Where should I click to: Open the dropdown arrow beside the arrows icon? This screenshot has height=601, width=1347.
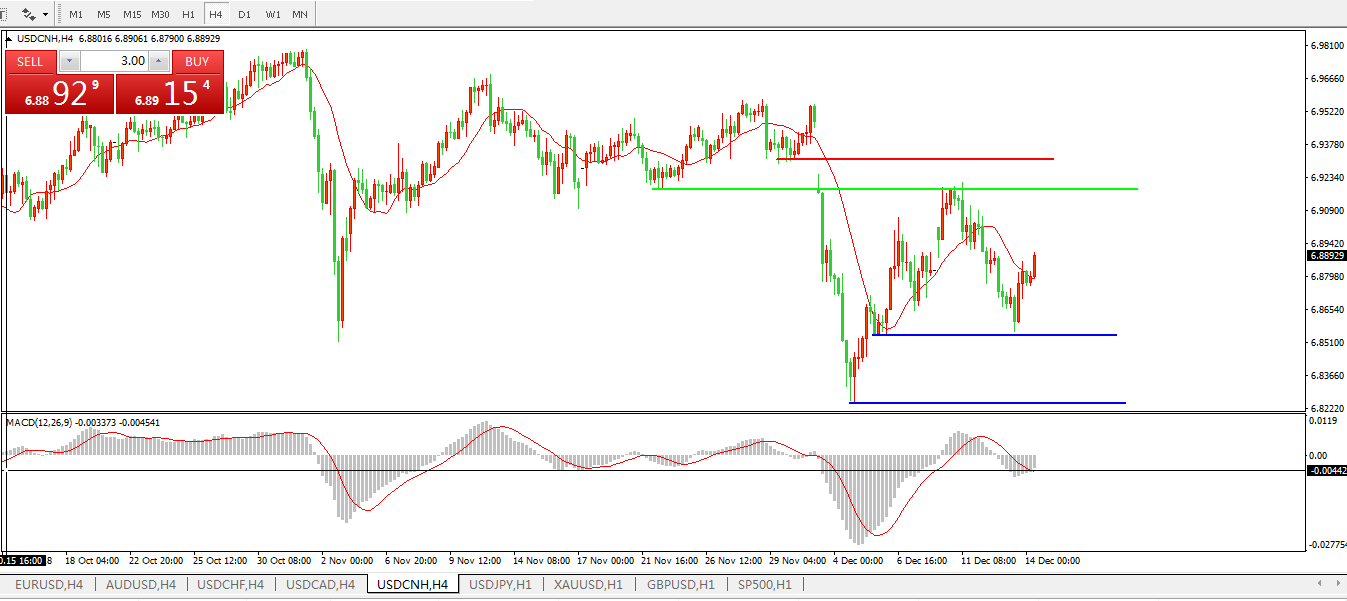point(45,15)
